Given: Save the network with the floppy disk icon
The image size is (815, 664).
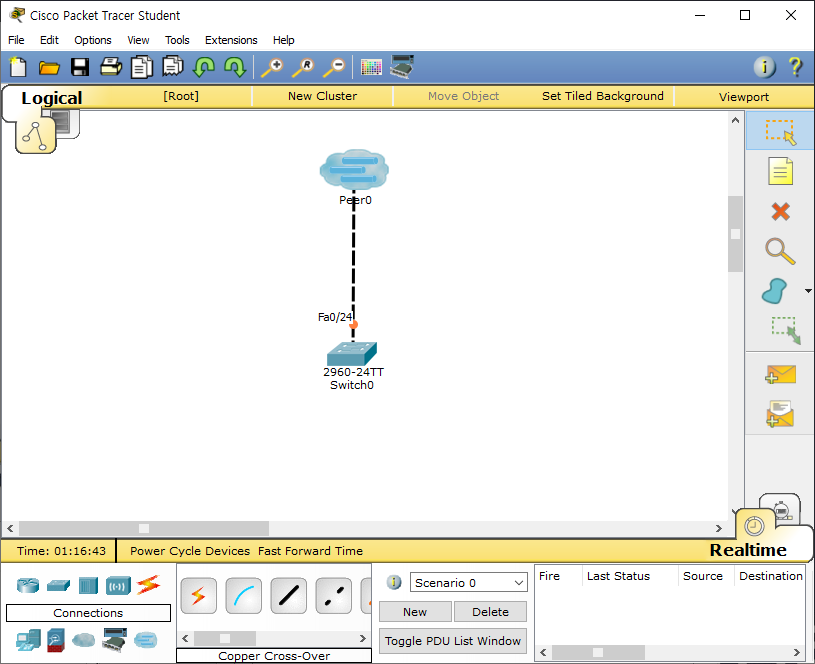Looking at the screenshot, I should coord(80,68).
